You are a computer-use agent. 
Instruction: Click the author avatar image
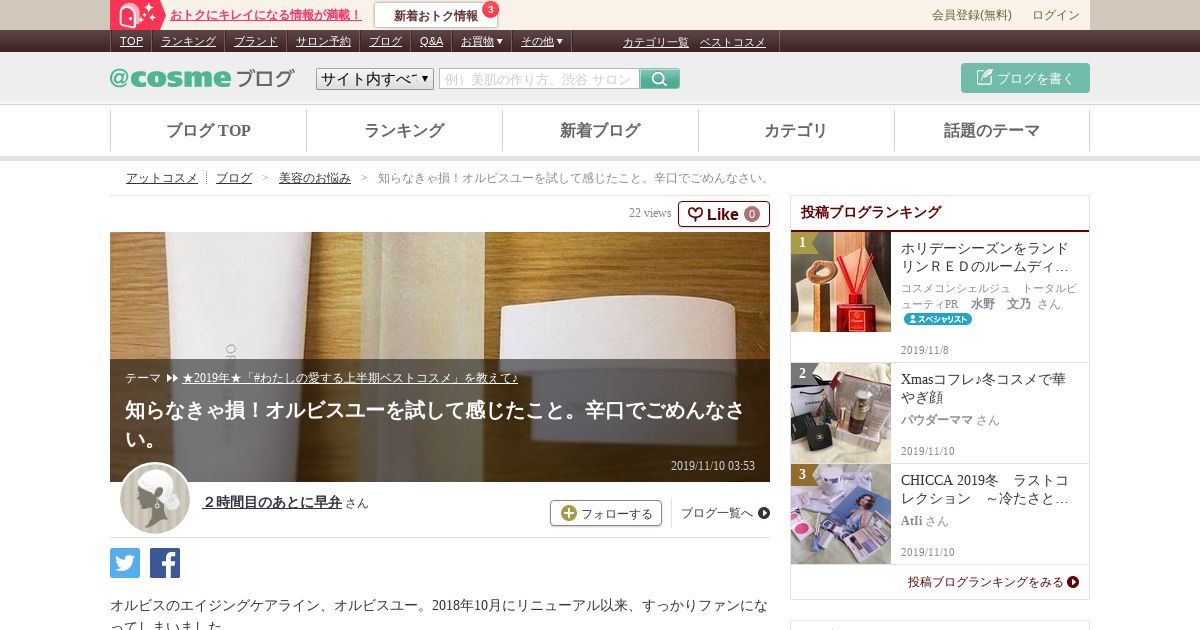click(155, 498)
